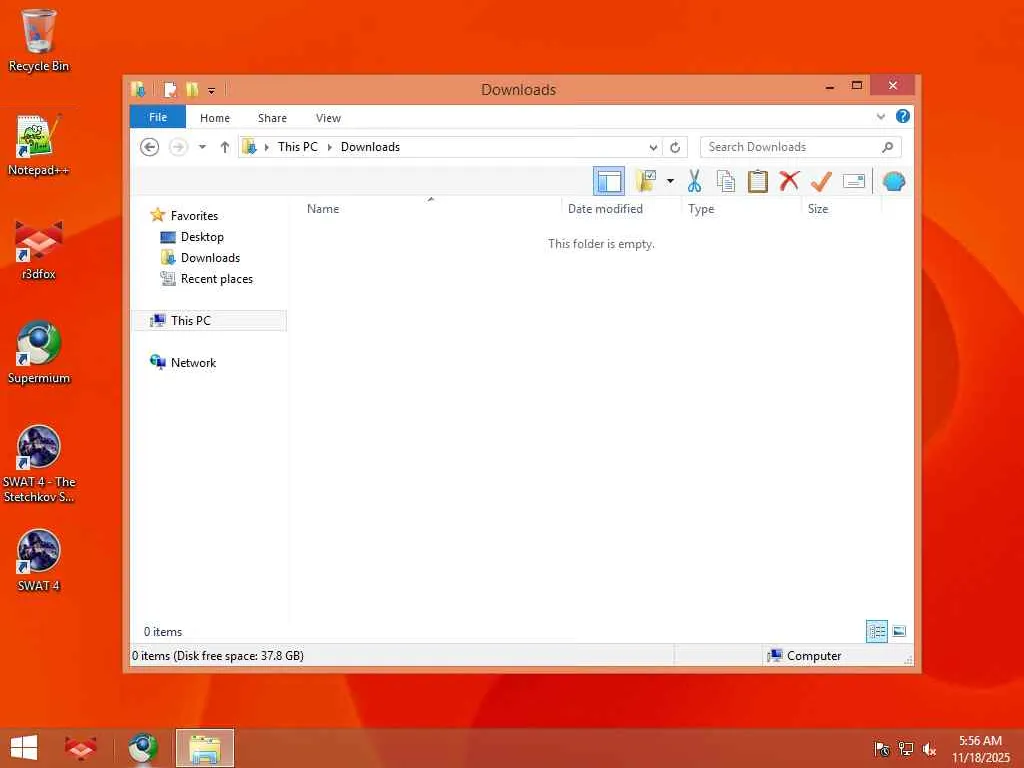This screenshot has height=768, width=1024.
Task: Select Network in navigation pane
Action: coord(193,362)
